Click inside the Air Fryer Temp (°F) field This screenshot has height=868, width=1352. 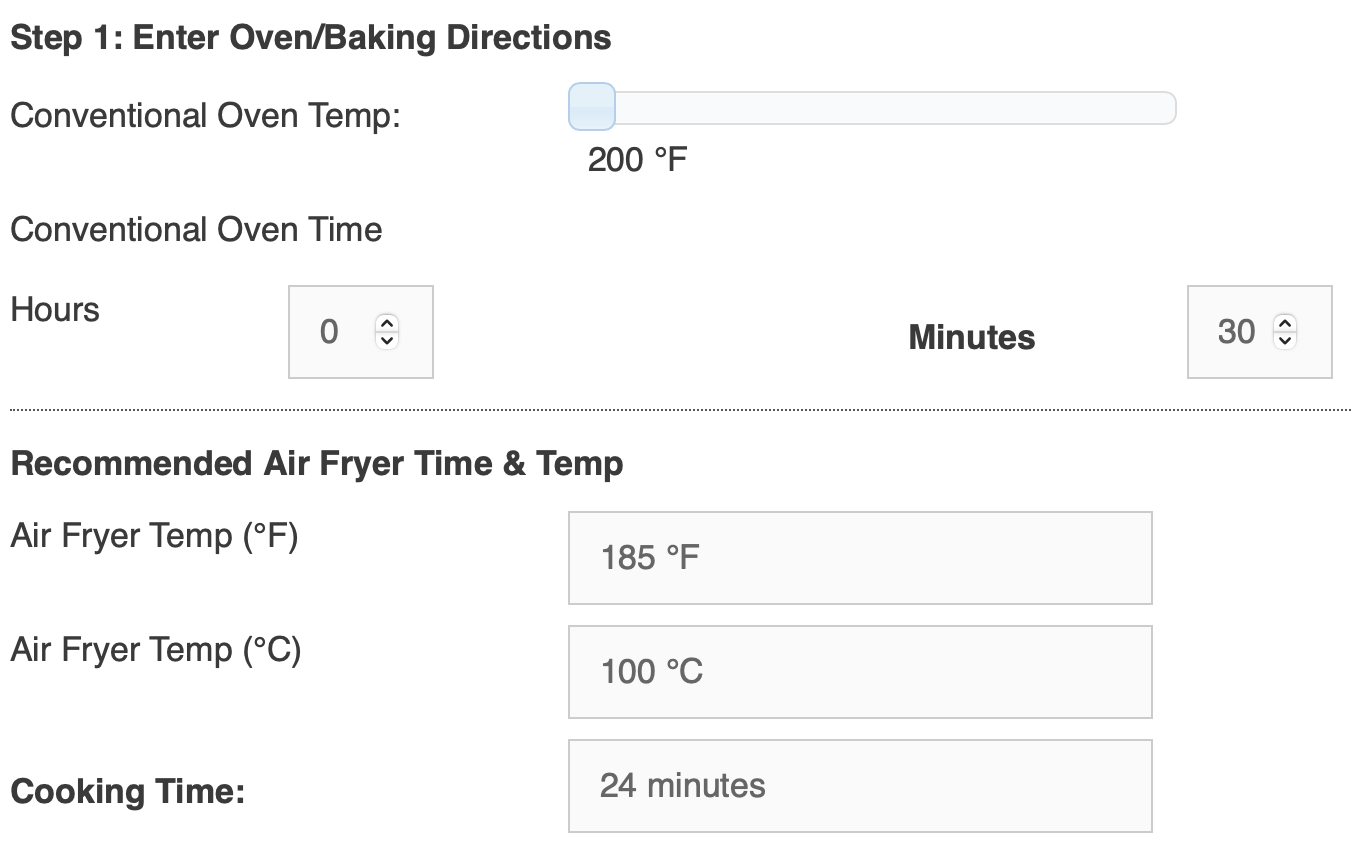(x=860, y=557)
